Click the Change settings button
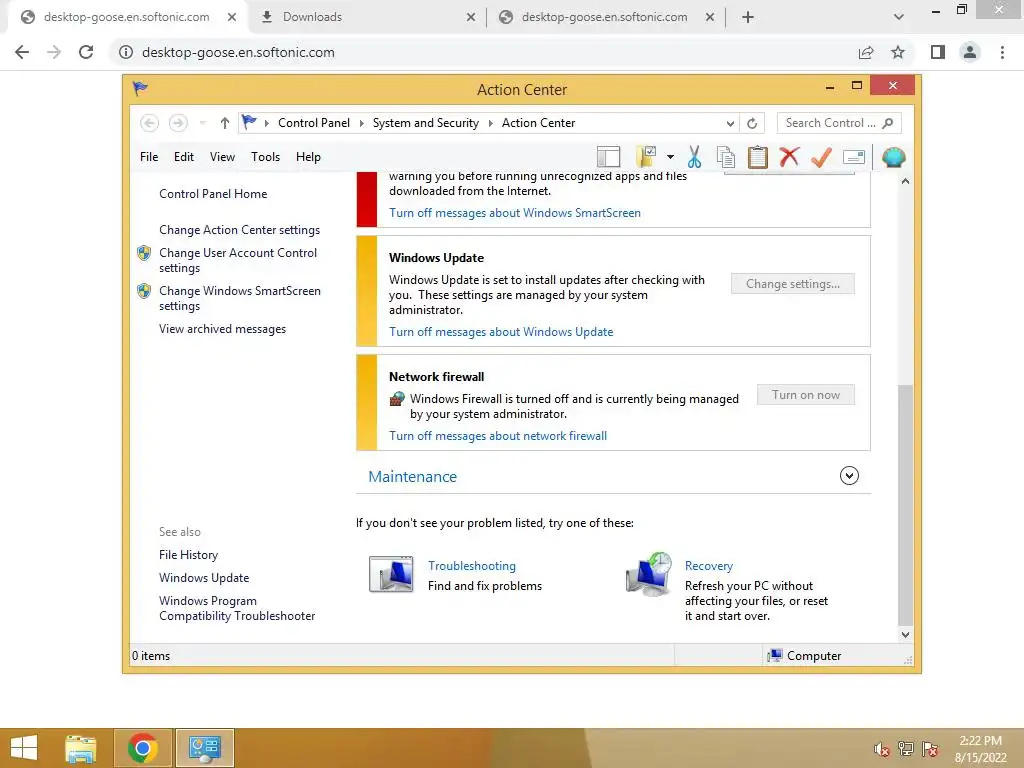This screenshot has width=1024, height=768. pyautogui.click(x=793, y=284)
